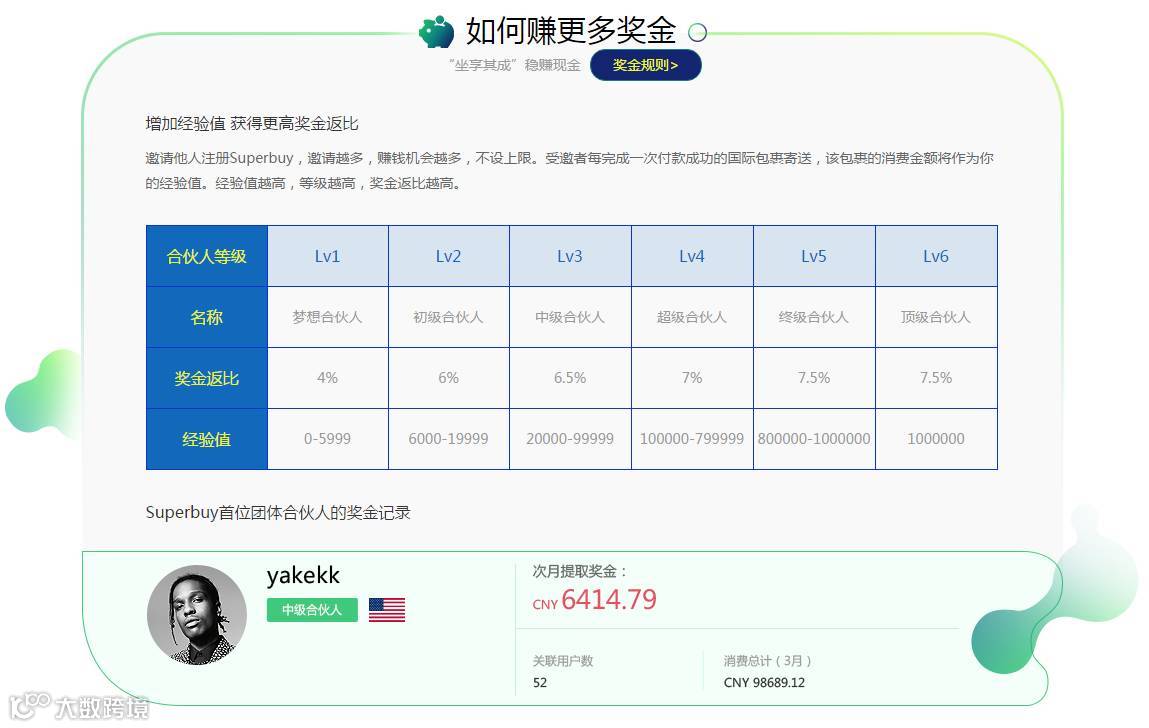Click the 中级合伙人 table cell under Lv3
This screenshot has height=728, width=1149.
pos(570,317)
